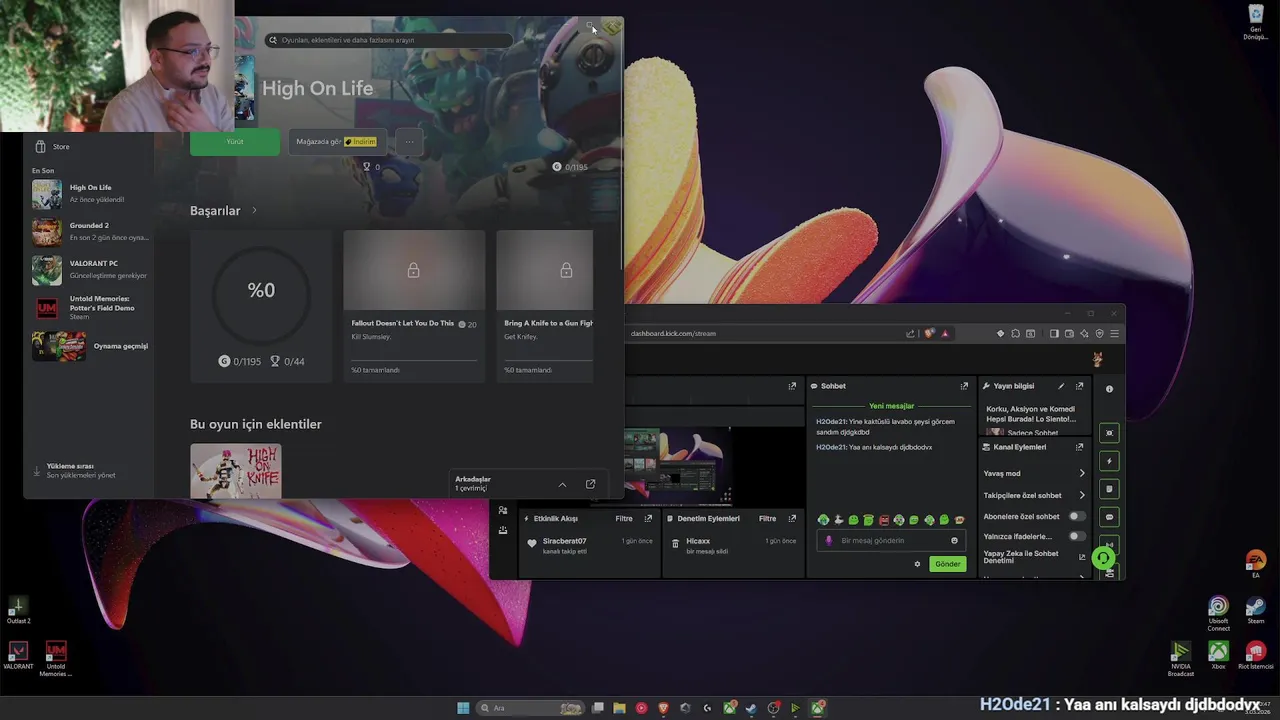Send chat message with Gönder button
The width and height of the screenshot is (1280, 720).
(947, 564)
